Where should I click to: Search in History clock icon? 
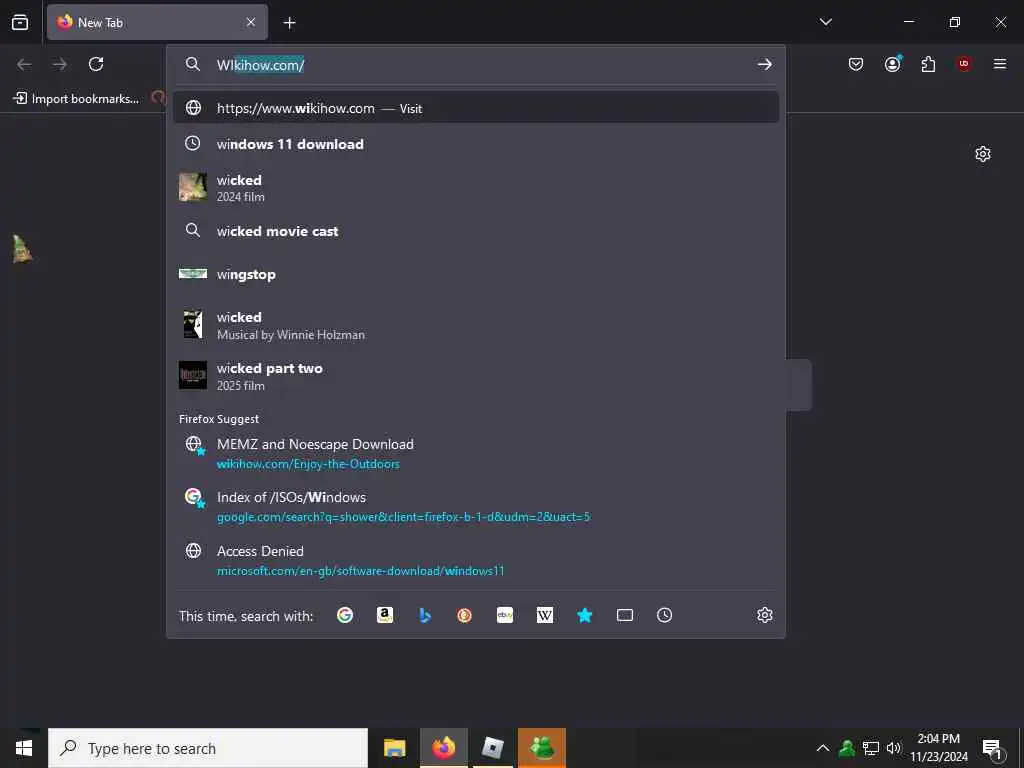(x=664, y=615)
